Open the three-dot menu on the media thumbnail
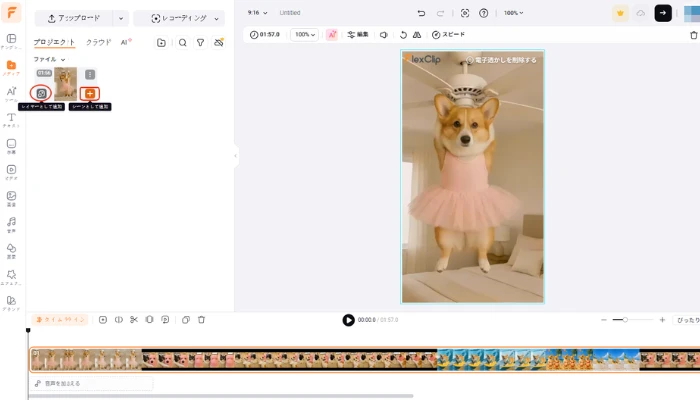700x400 pixels. (x=90, y=75)
